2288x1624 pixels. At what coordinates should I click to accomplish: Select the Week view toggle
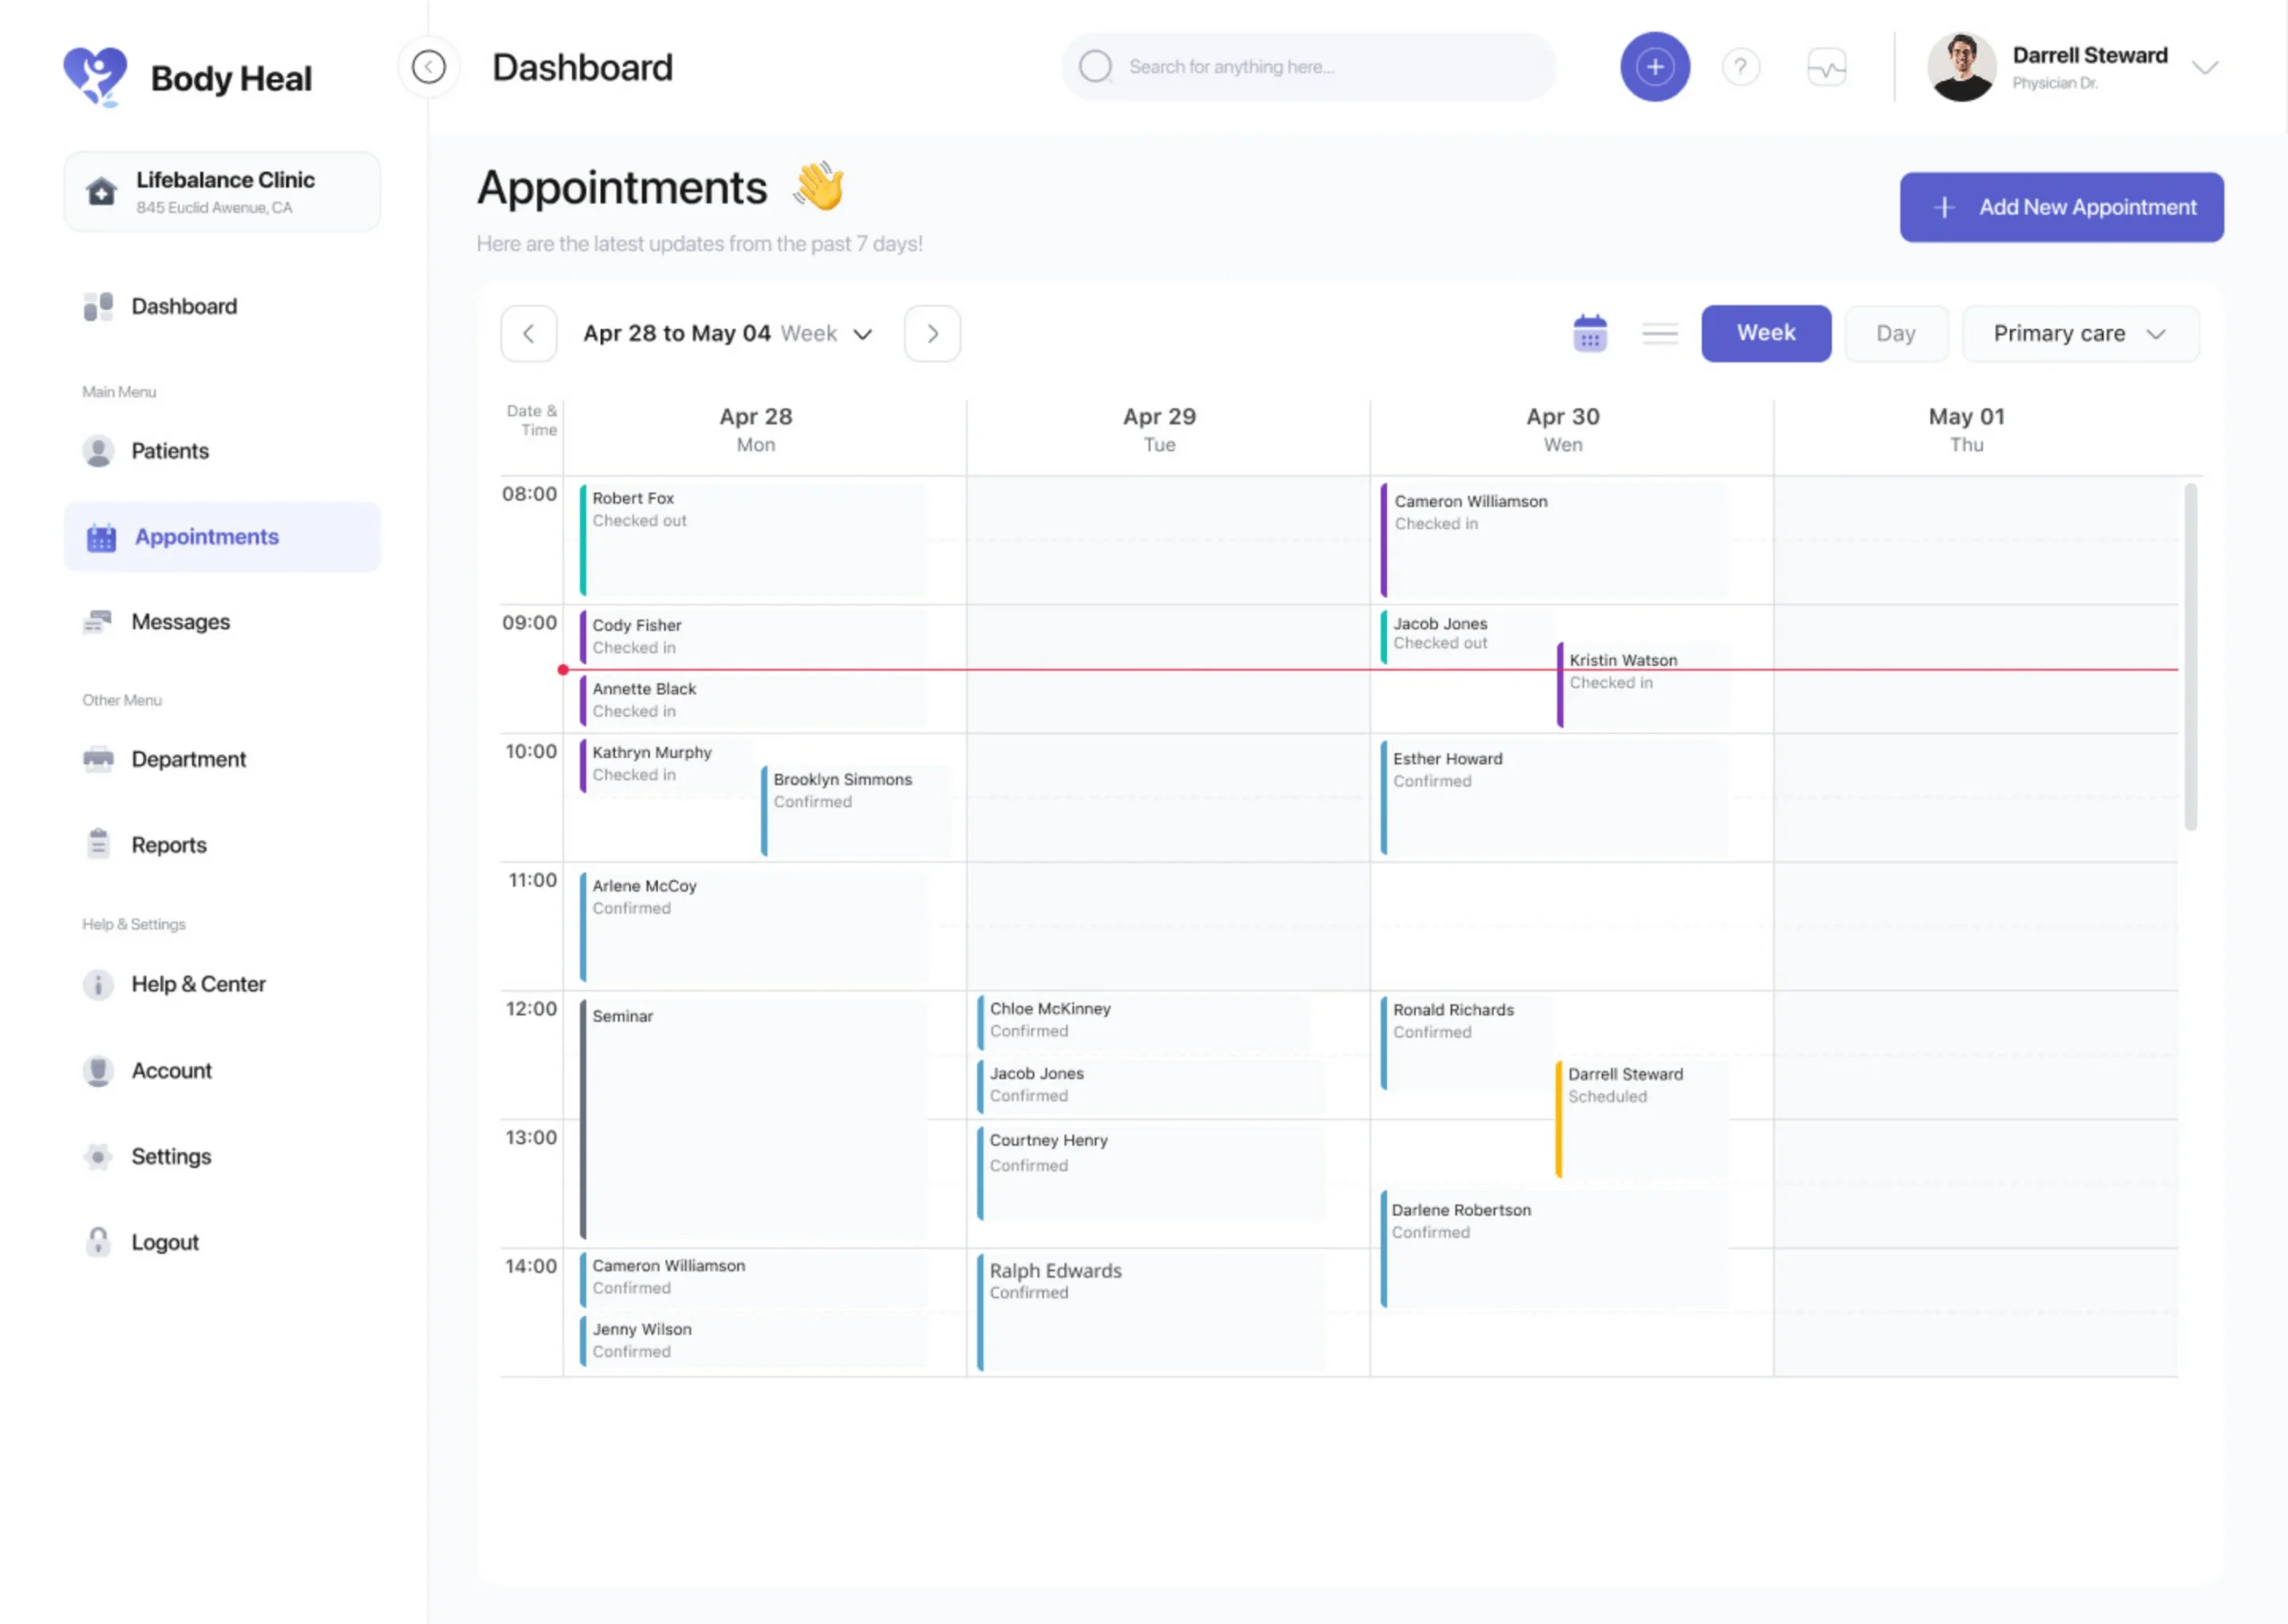[1765, 333]
